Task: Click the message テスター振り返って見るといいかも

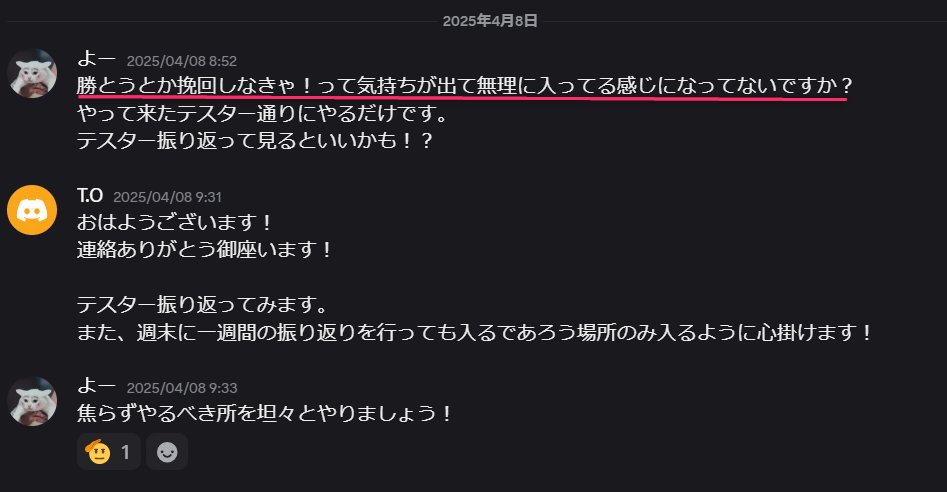Action: point(255,141)
